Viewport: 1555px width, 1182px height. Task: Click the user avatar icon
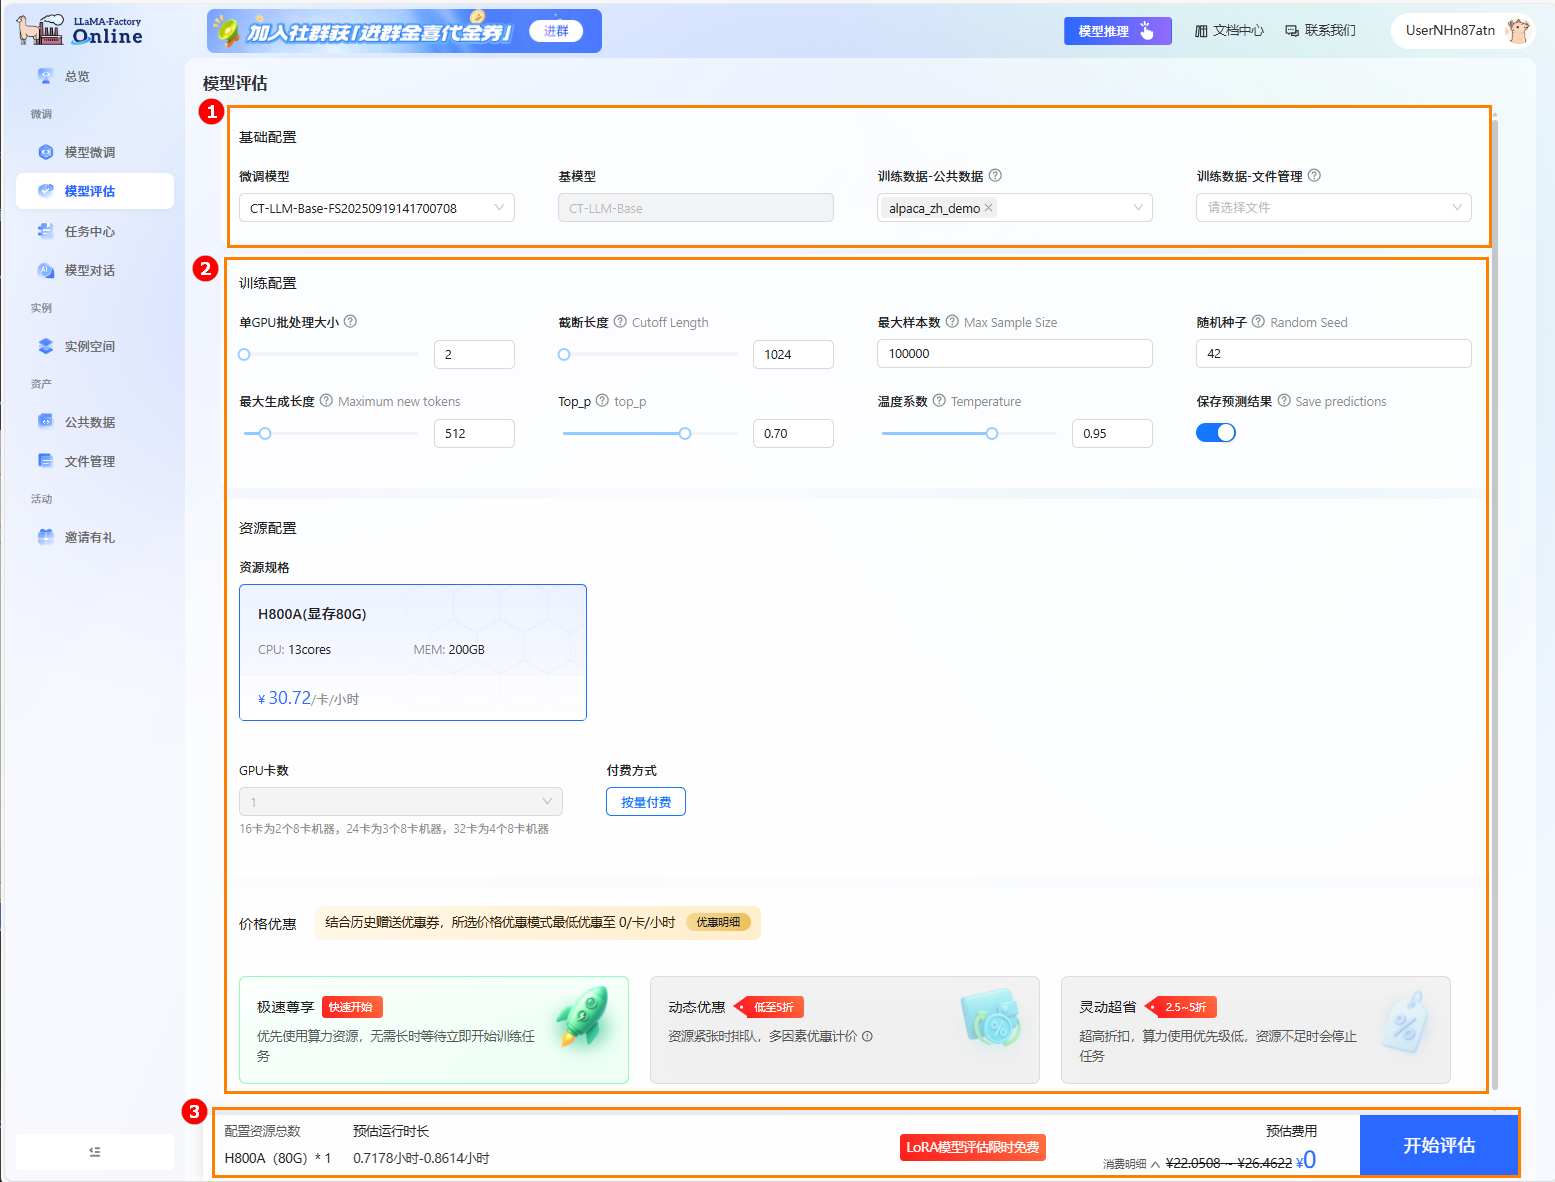coord(1517,31)
